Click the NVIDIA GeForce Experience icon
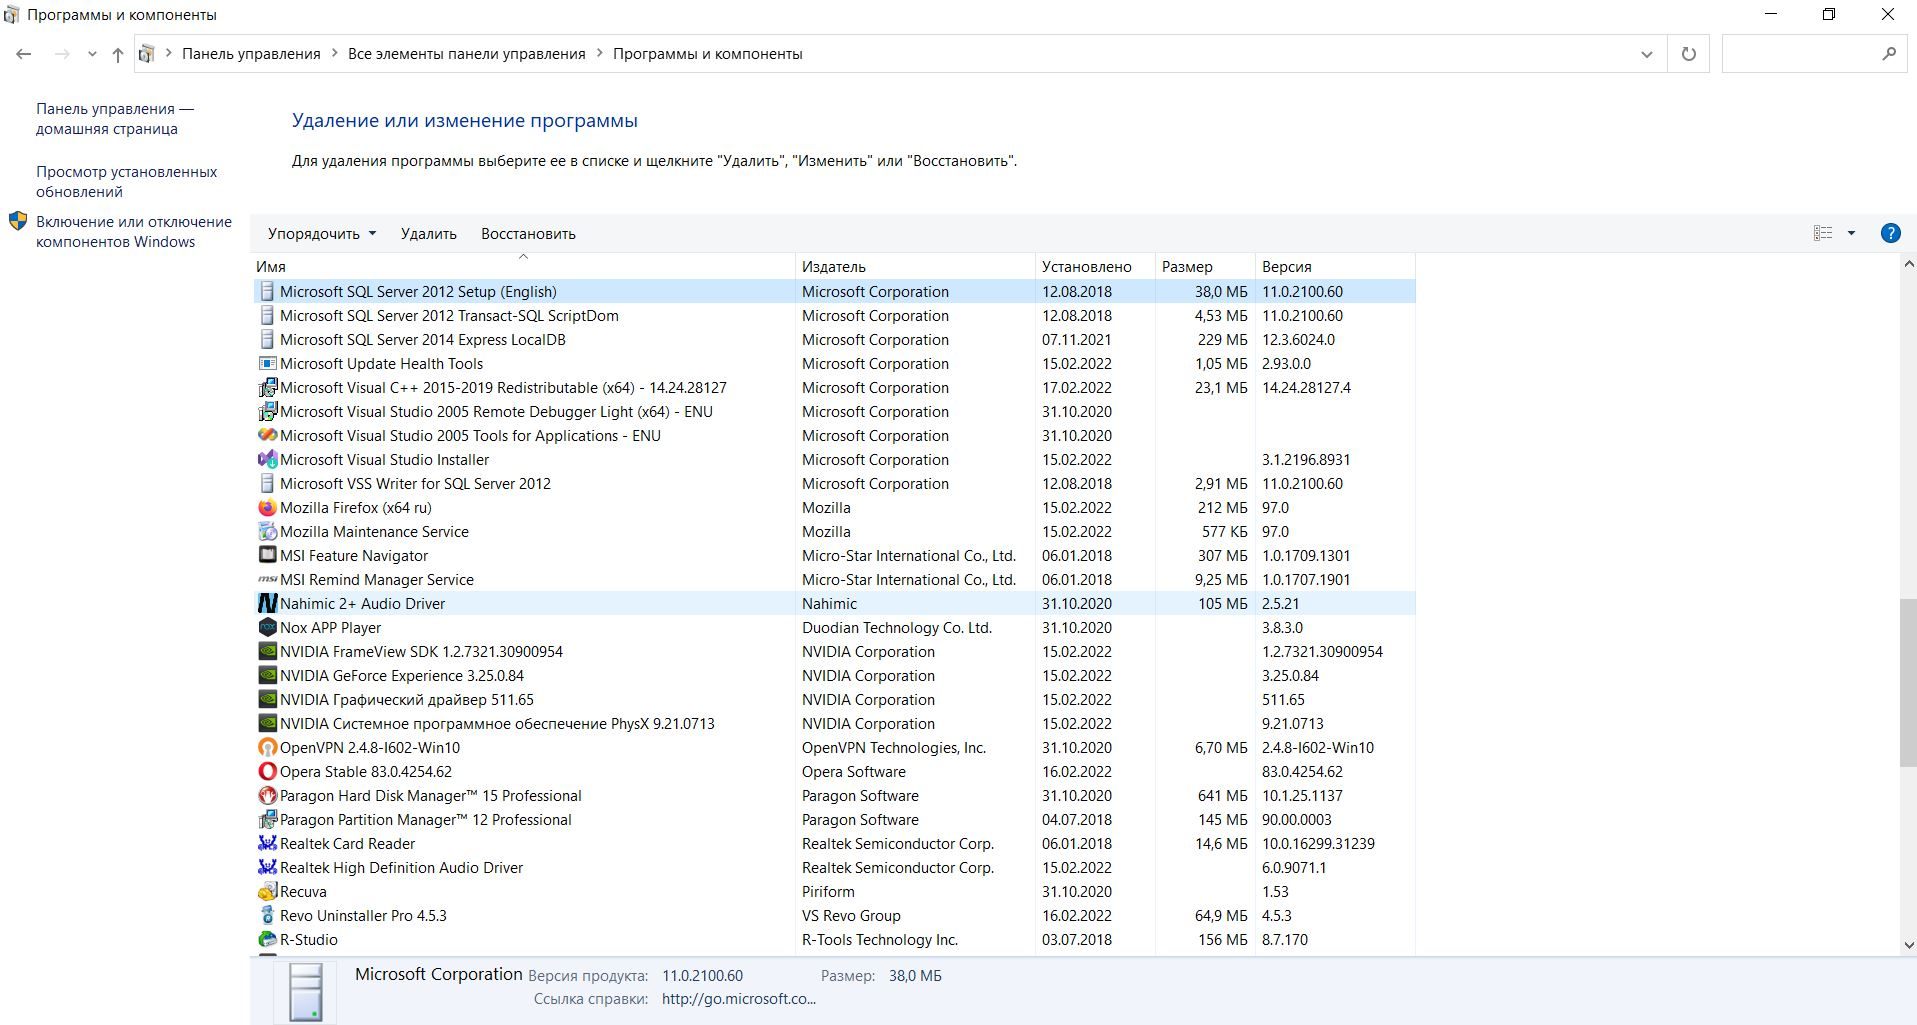This screenshot has width=1917, height=1025. click(x=267, y=676)
